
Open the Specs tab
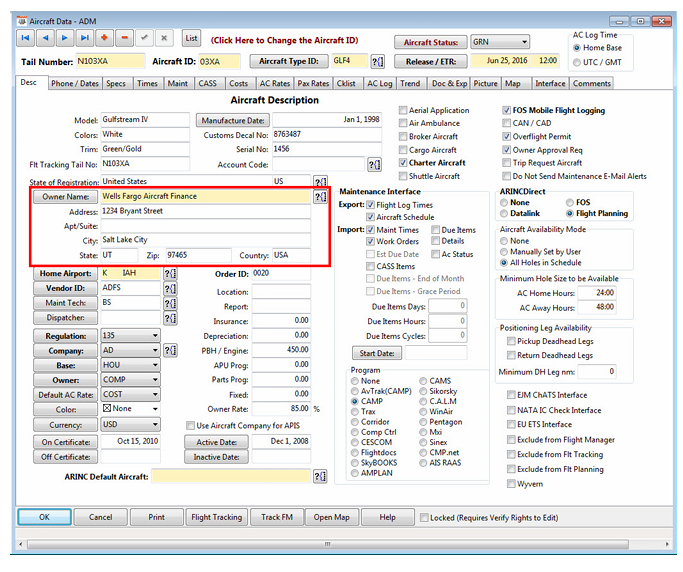(x=116, y=83)
